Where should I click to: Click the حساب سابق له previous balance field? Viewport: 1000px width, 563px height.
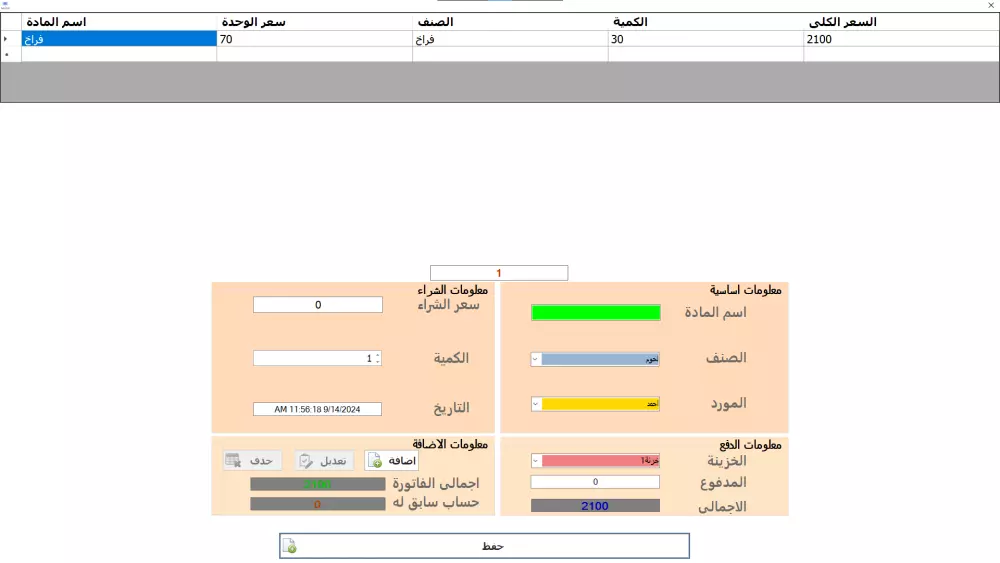tap(318, 504)
